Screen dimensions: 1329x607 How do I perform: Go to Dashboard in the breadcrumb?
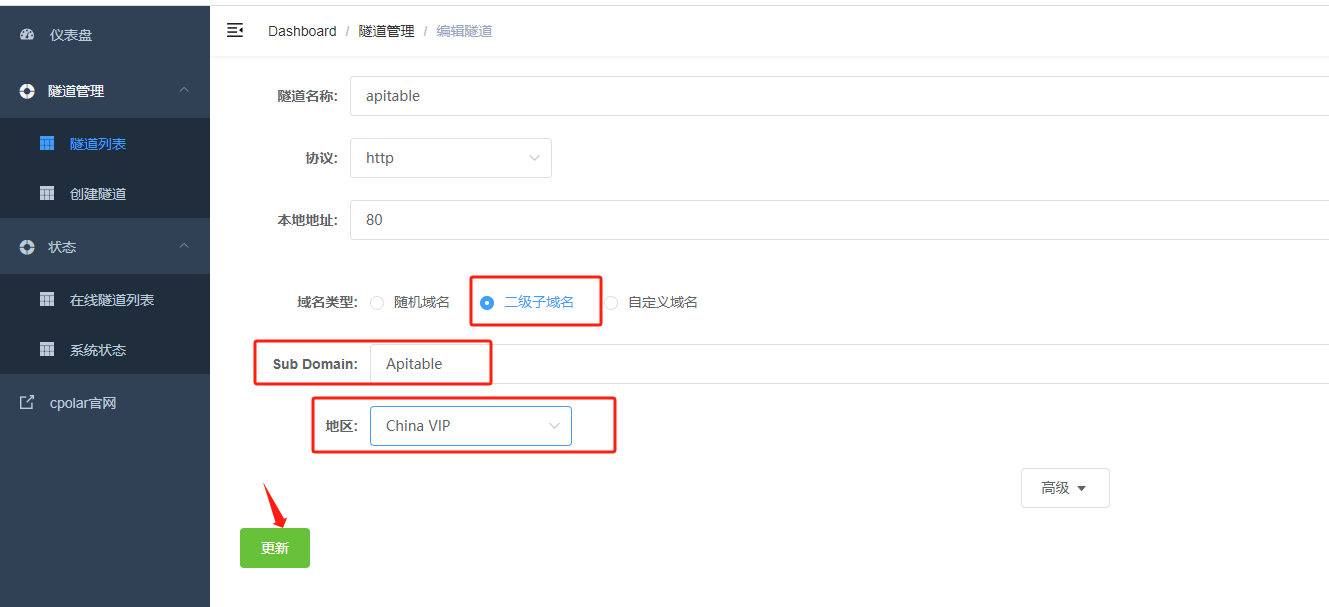(x=302, y=31)
